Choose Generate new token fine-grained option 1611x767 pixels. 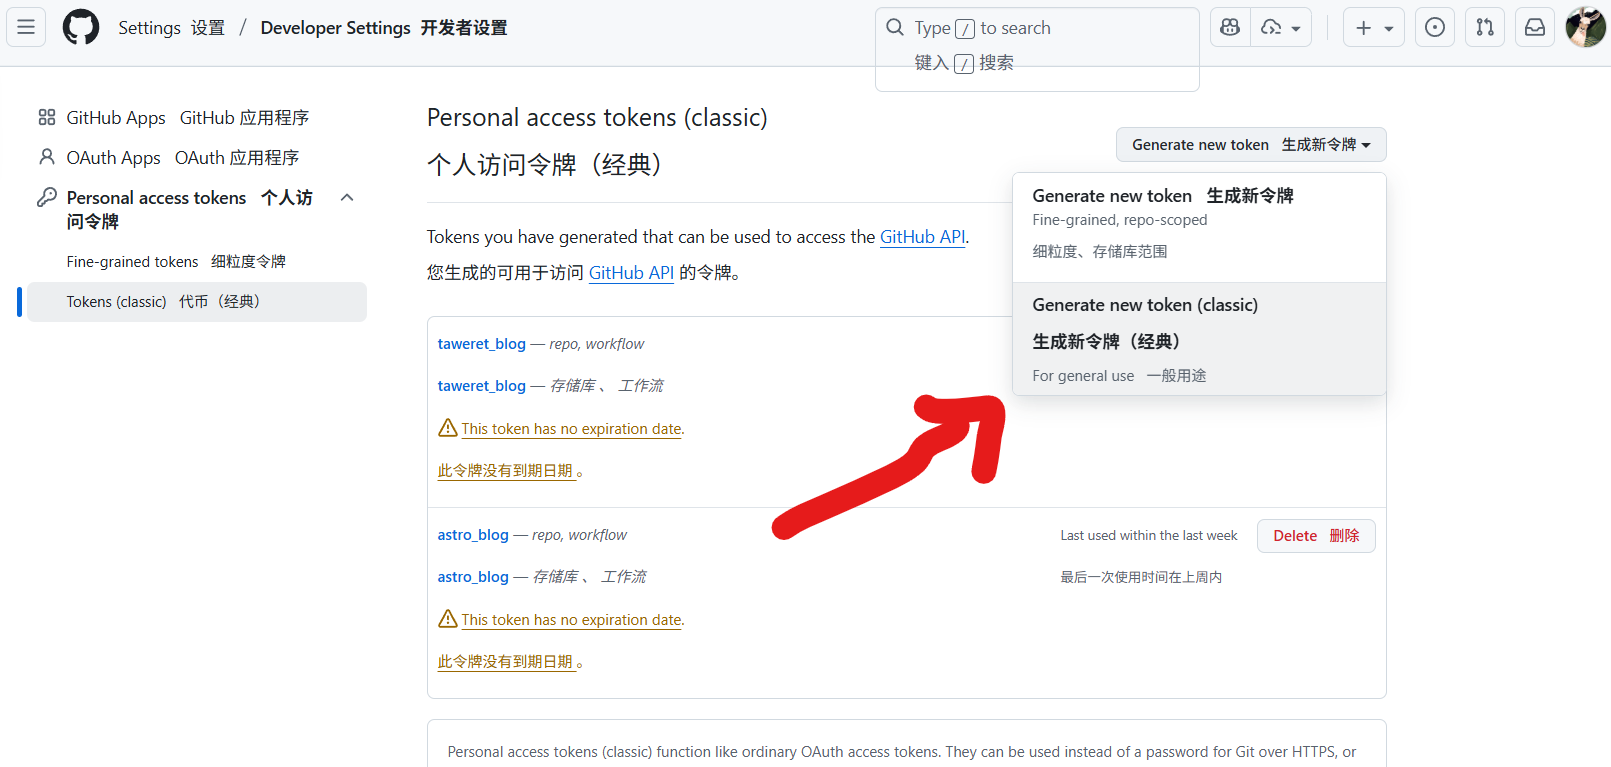click(1199, 228)
